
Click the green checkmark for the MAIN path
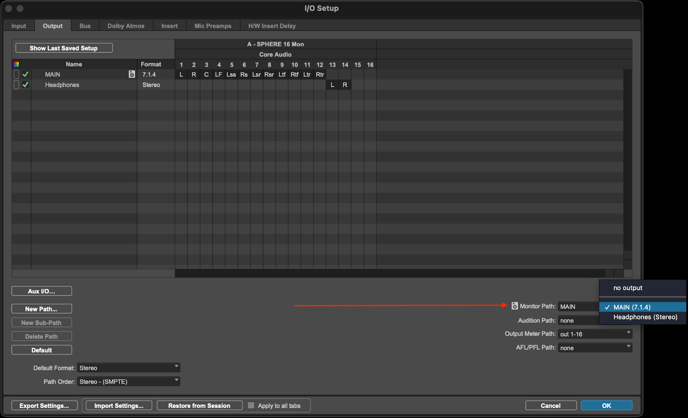[x=26, y=74]
